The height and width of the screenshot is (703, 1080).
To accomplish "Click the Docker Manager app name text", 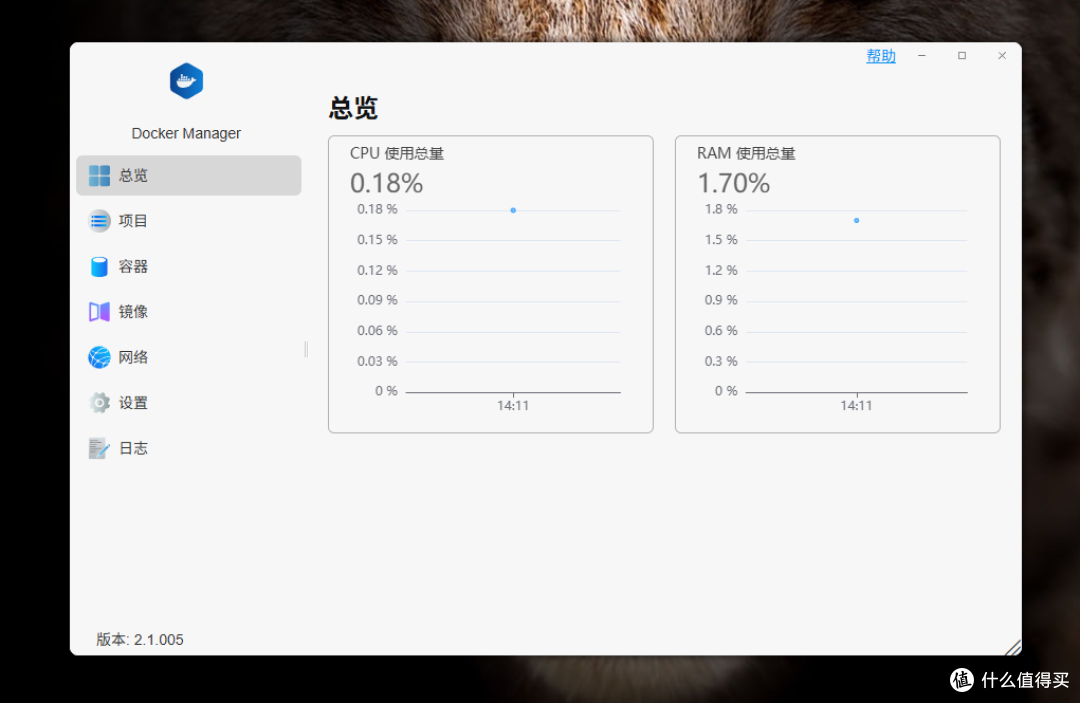I will [186, 134].
